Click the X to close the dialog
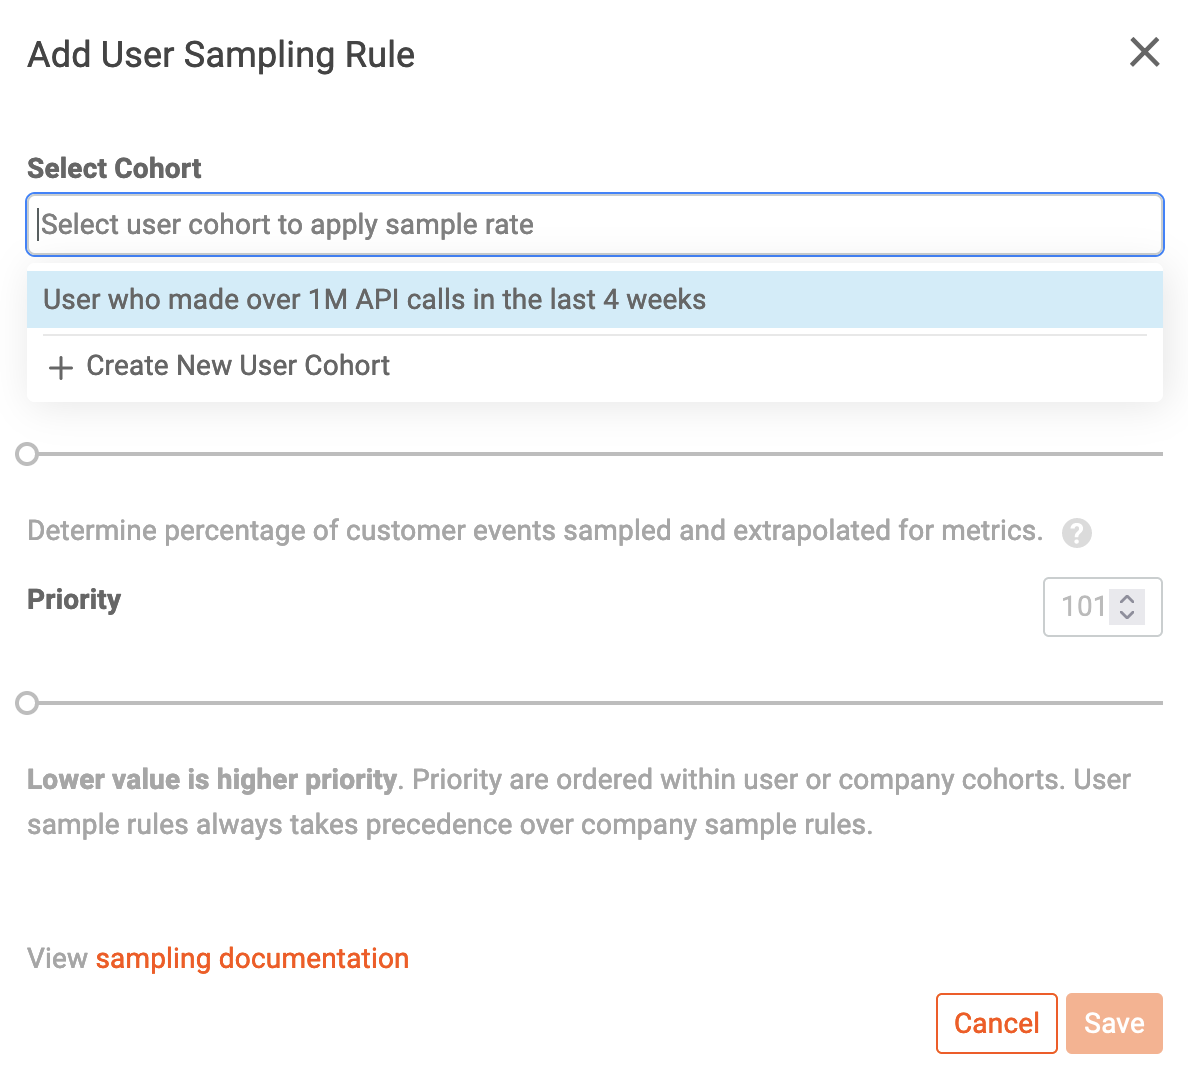The image size is (1188, 1086). point(1144,52)
